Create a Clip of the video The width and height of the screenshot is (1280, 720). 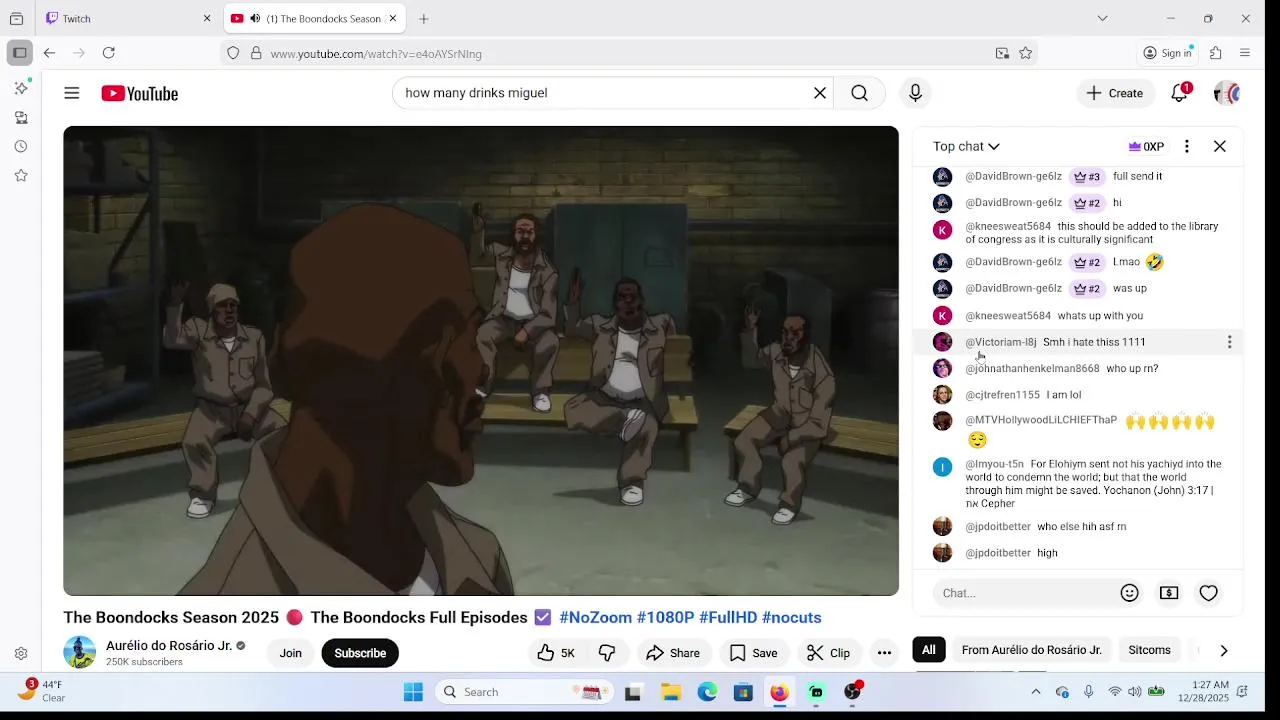[828, 653]
